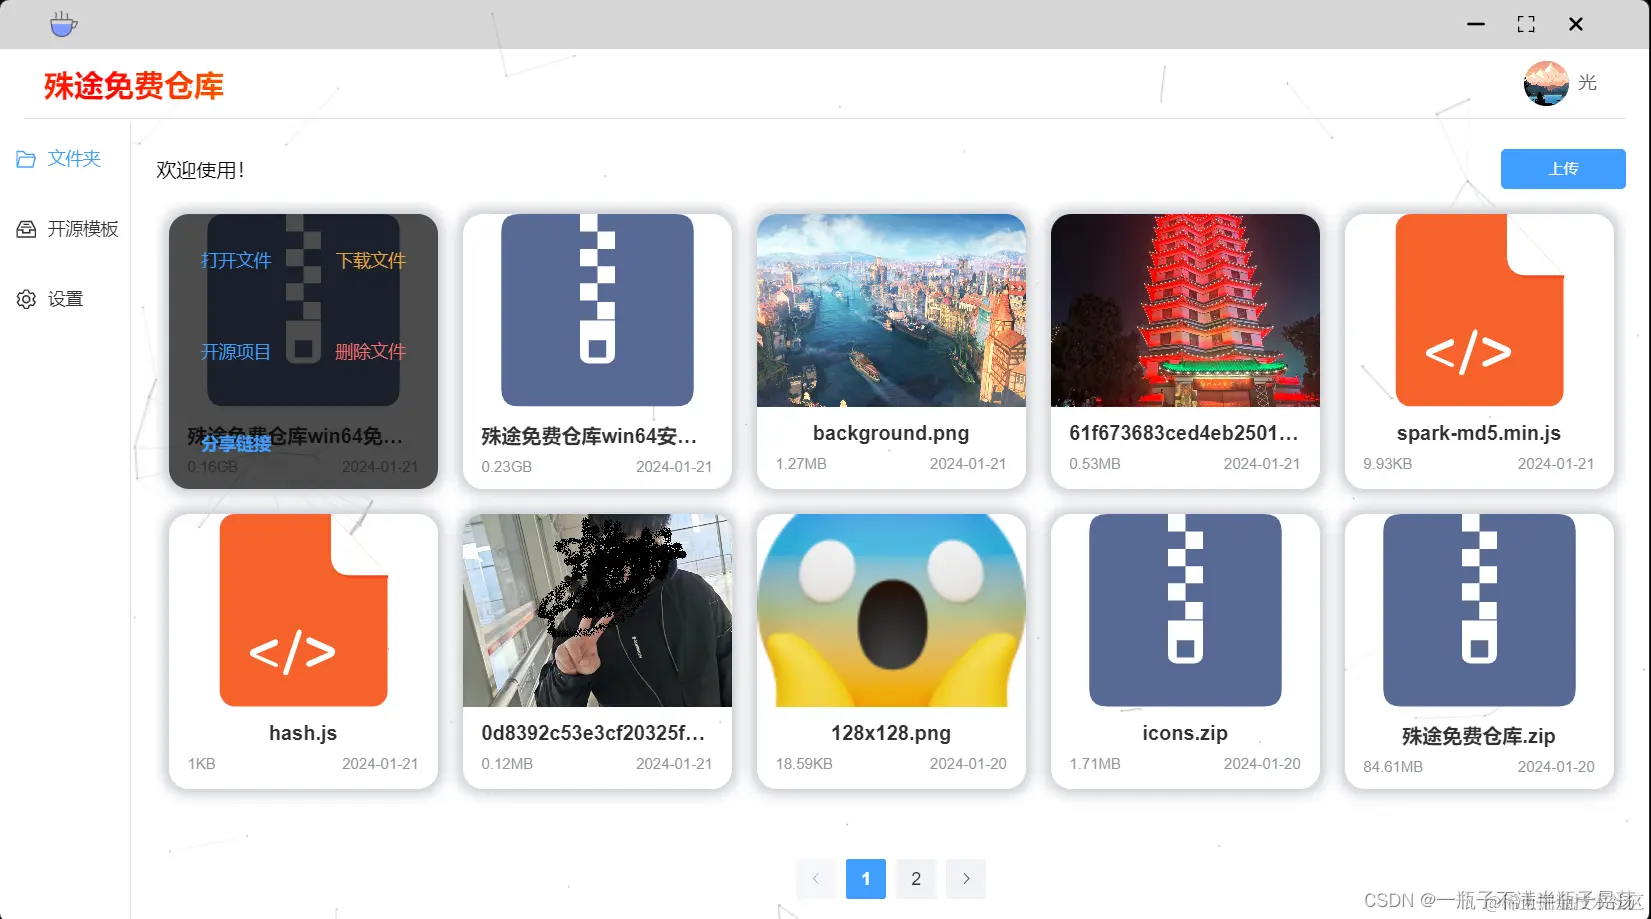Click file name 128x128.png
Screen dimensions: 1651x919
pyautogui.click(x=891, y=733)
